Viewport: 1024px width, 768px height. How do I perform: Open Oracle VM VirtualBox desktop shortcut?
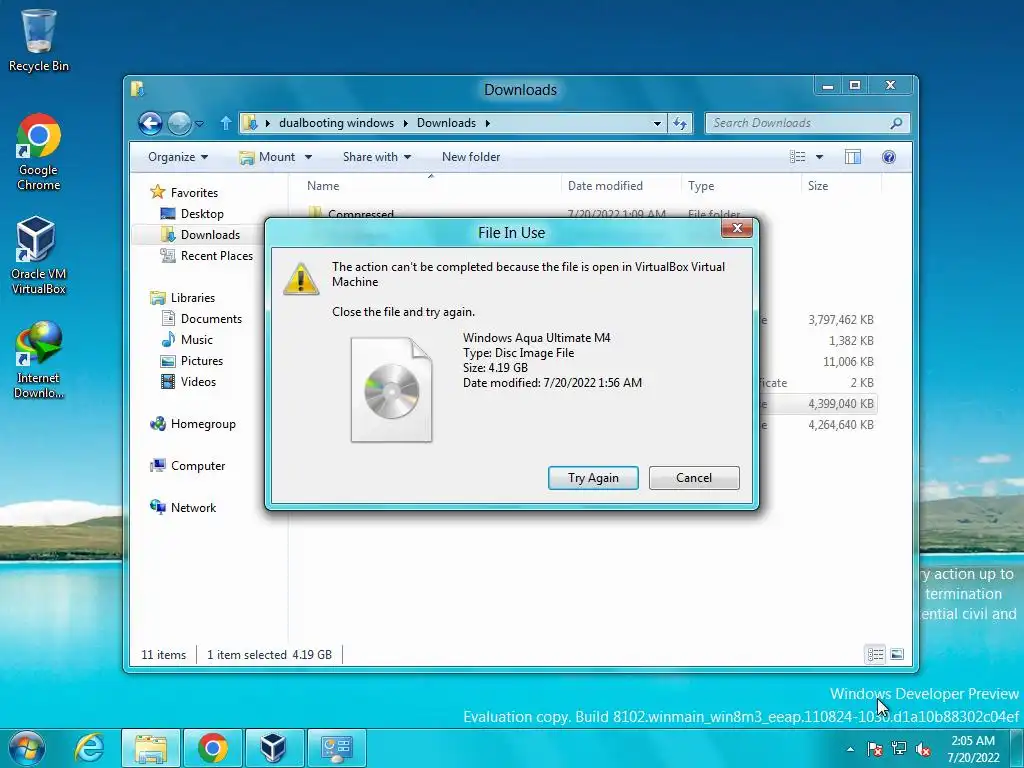click(x=38, y=255)
